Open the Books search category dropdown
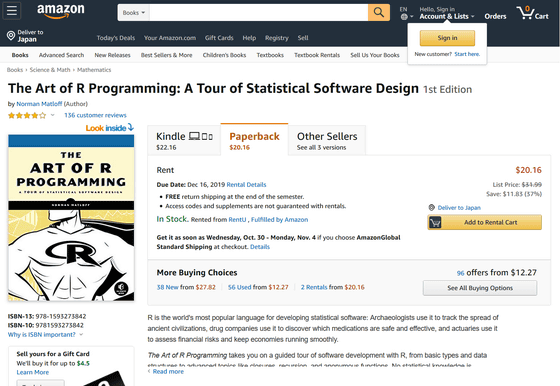The height and width of the screenshot is (386, 560). click(134, 12)
